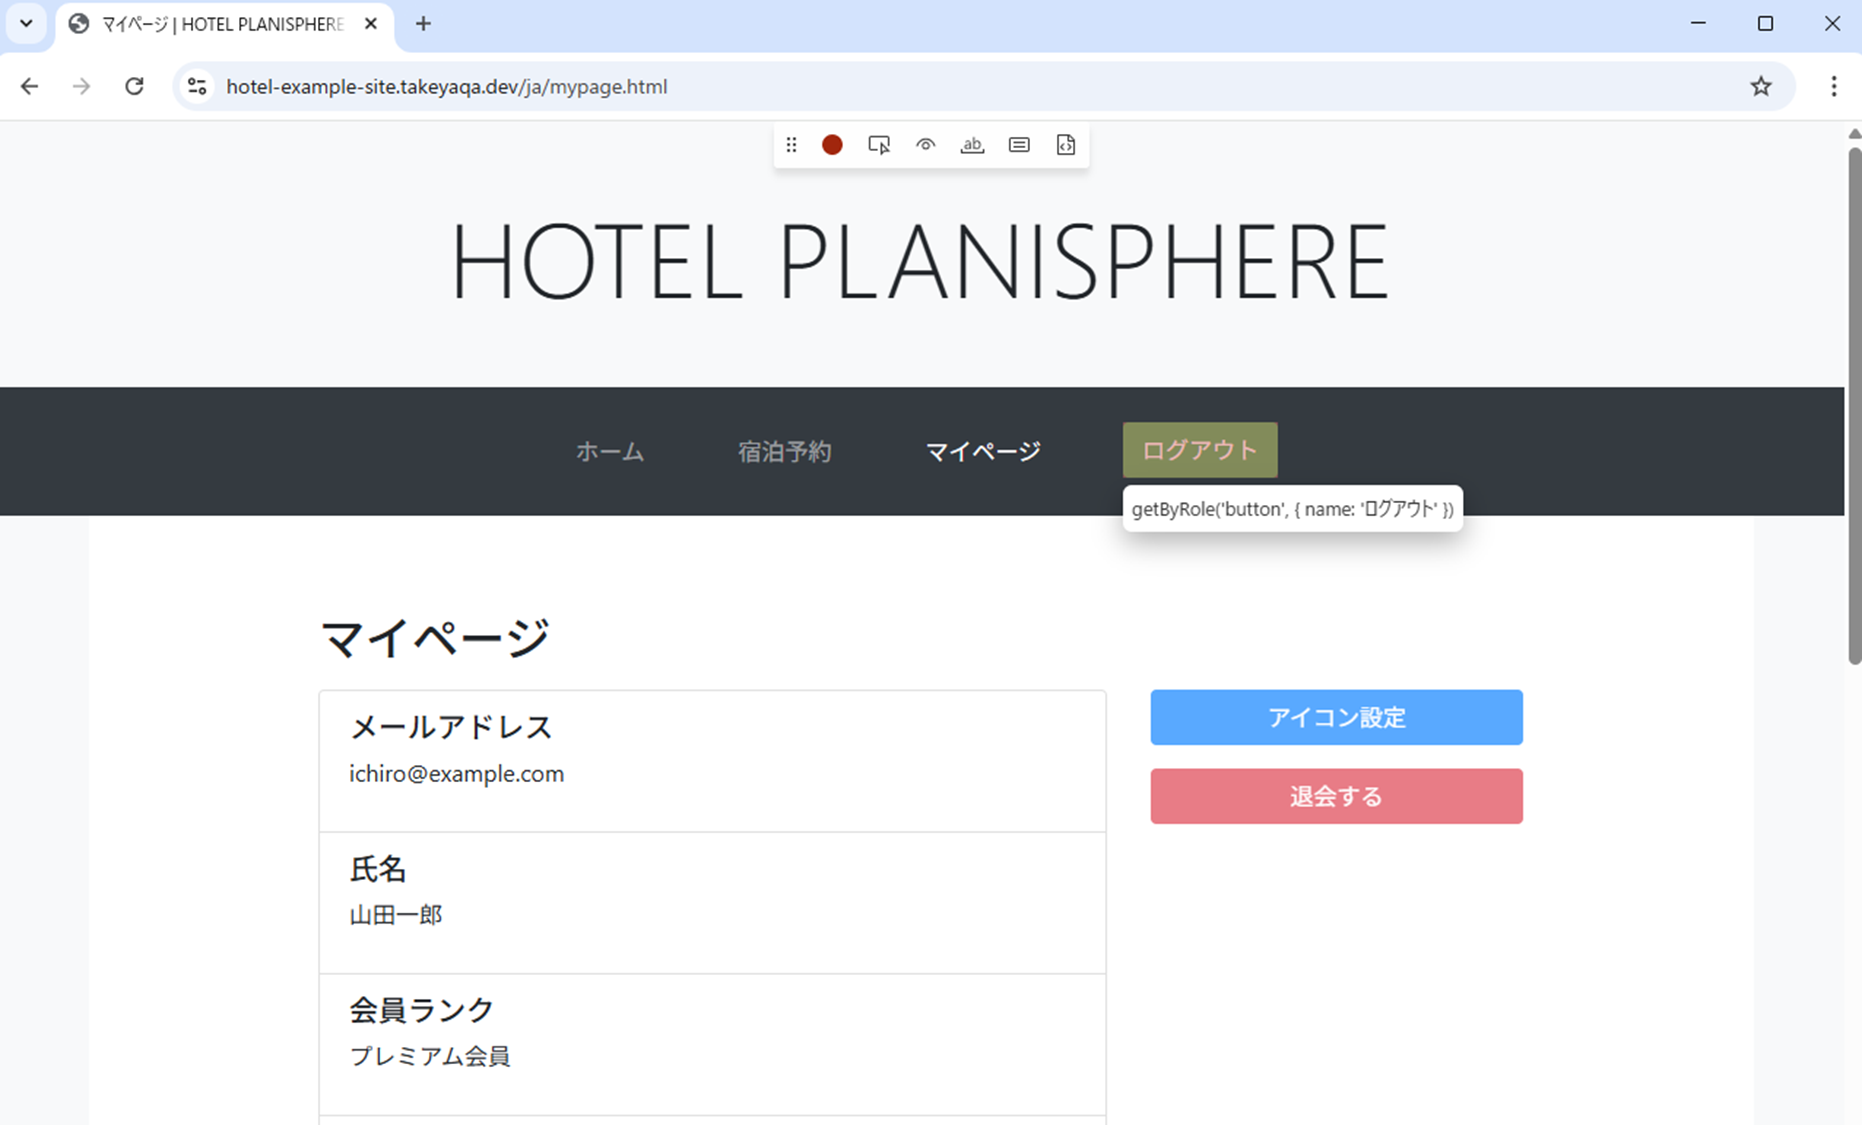The image size is (1862, 1125).
Task: Select the Assert text 'ab' tool
Action: [972, 145]
